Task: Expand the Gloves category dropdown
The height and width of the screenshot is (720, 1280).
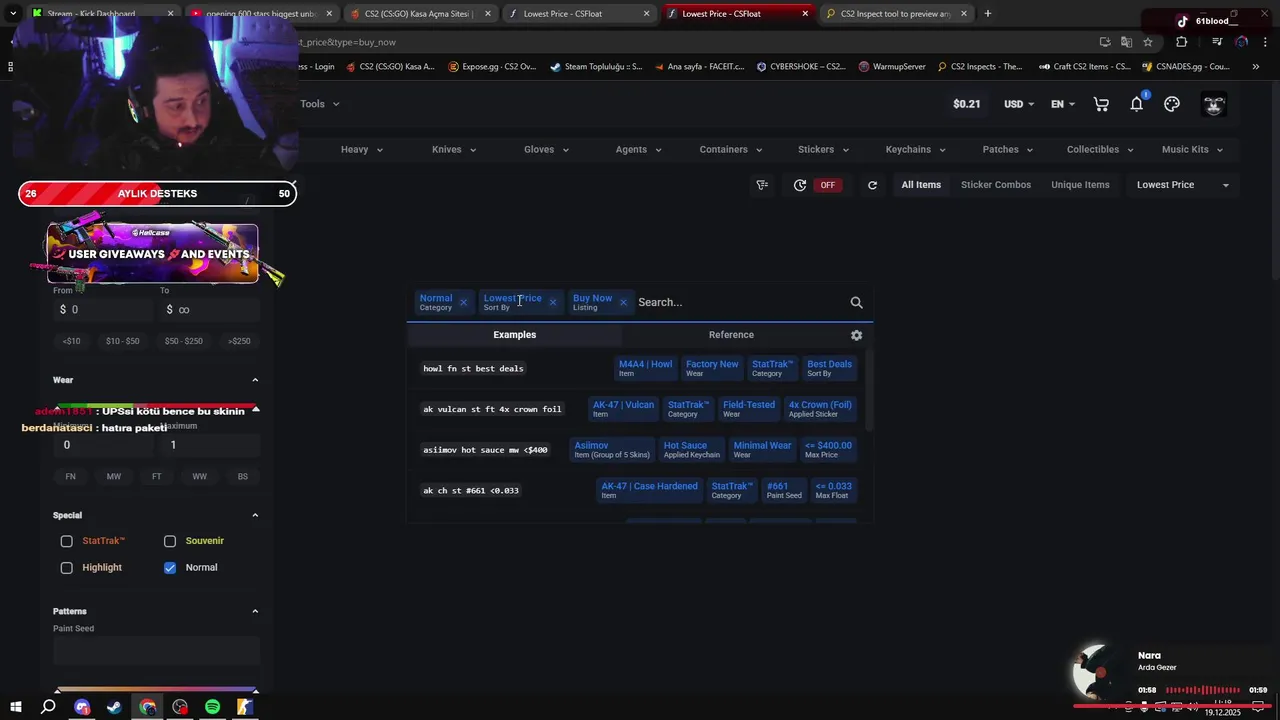Action: 546,150
